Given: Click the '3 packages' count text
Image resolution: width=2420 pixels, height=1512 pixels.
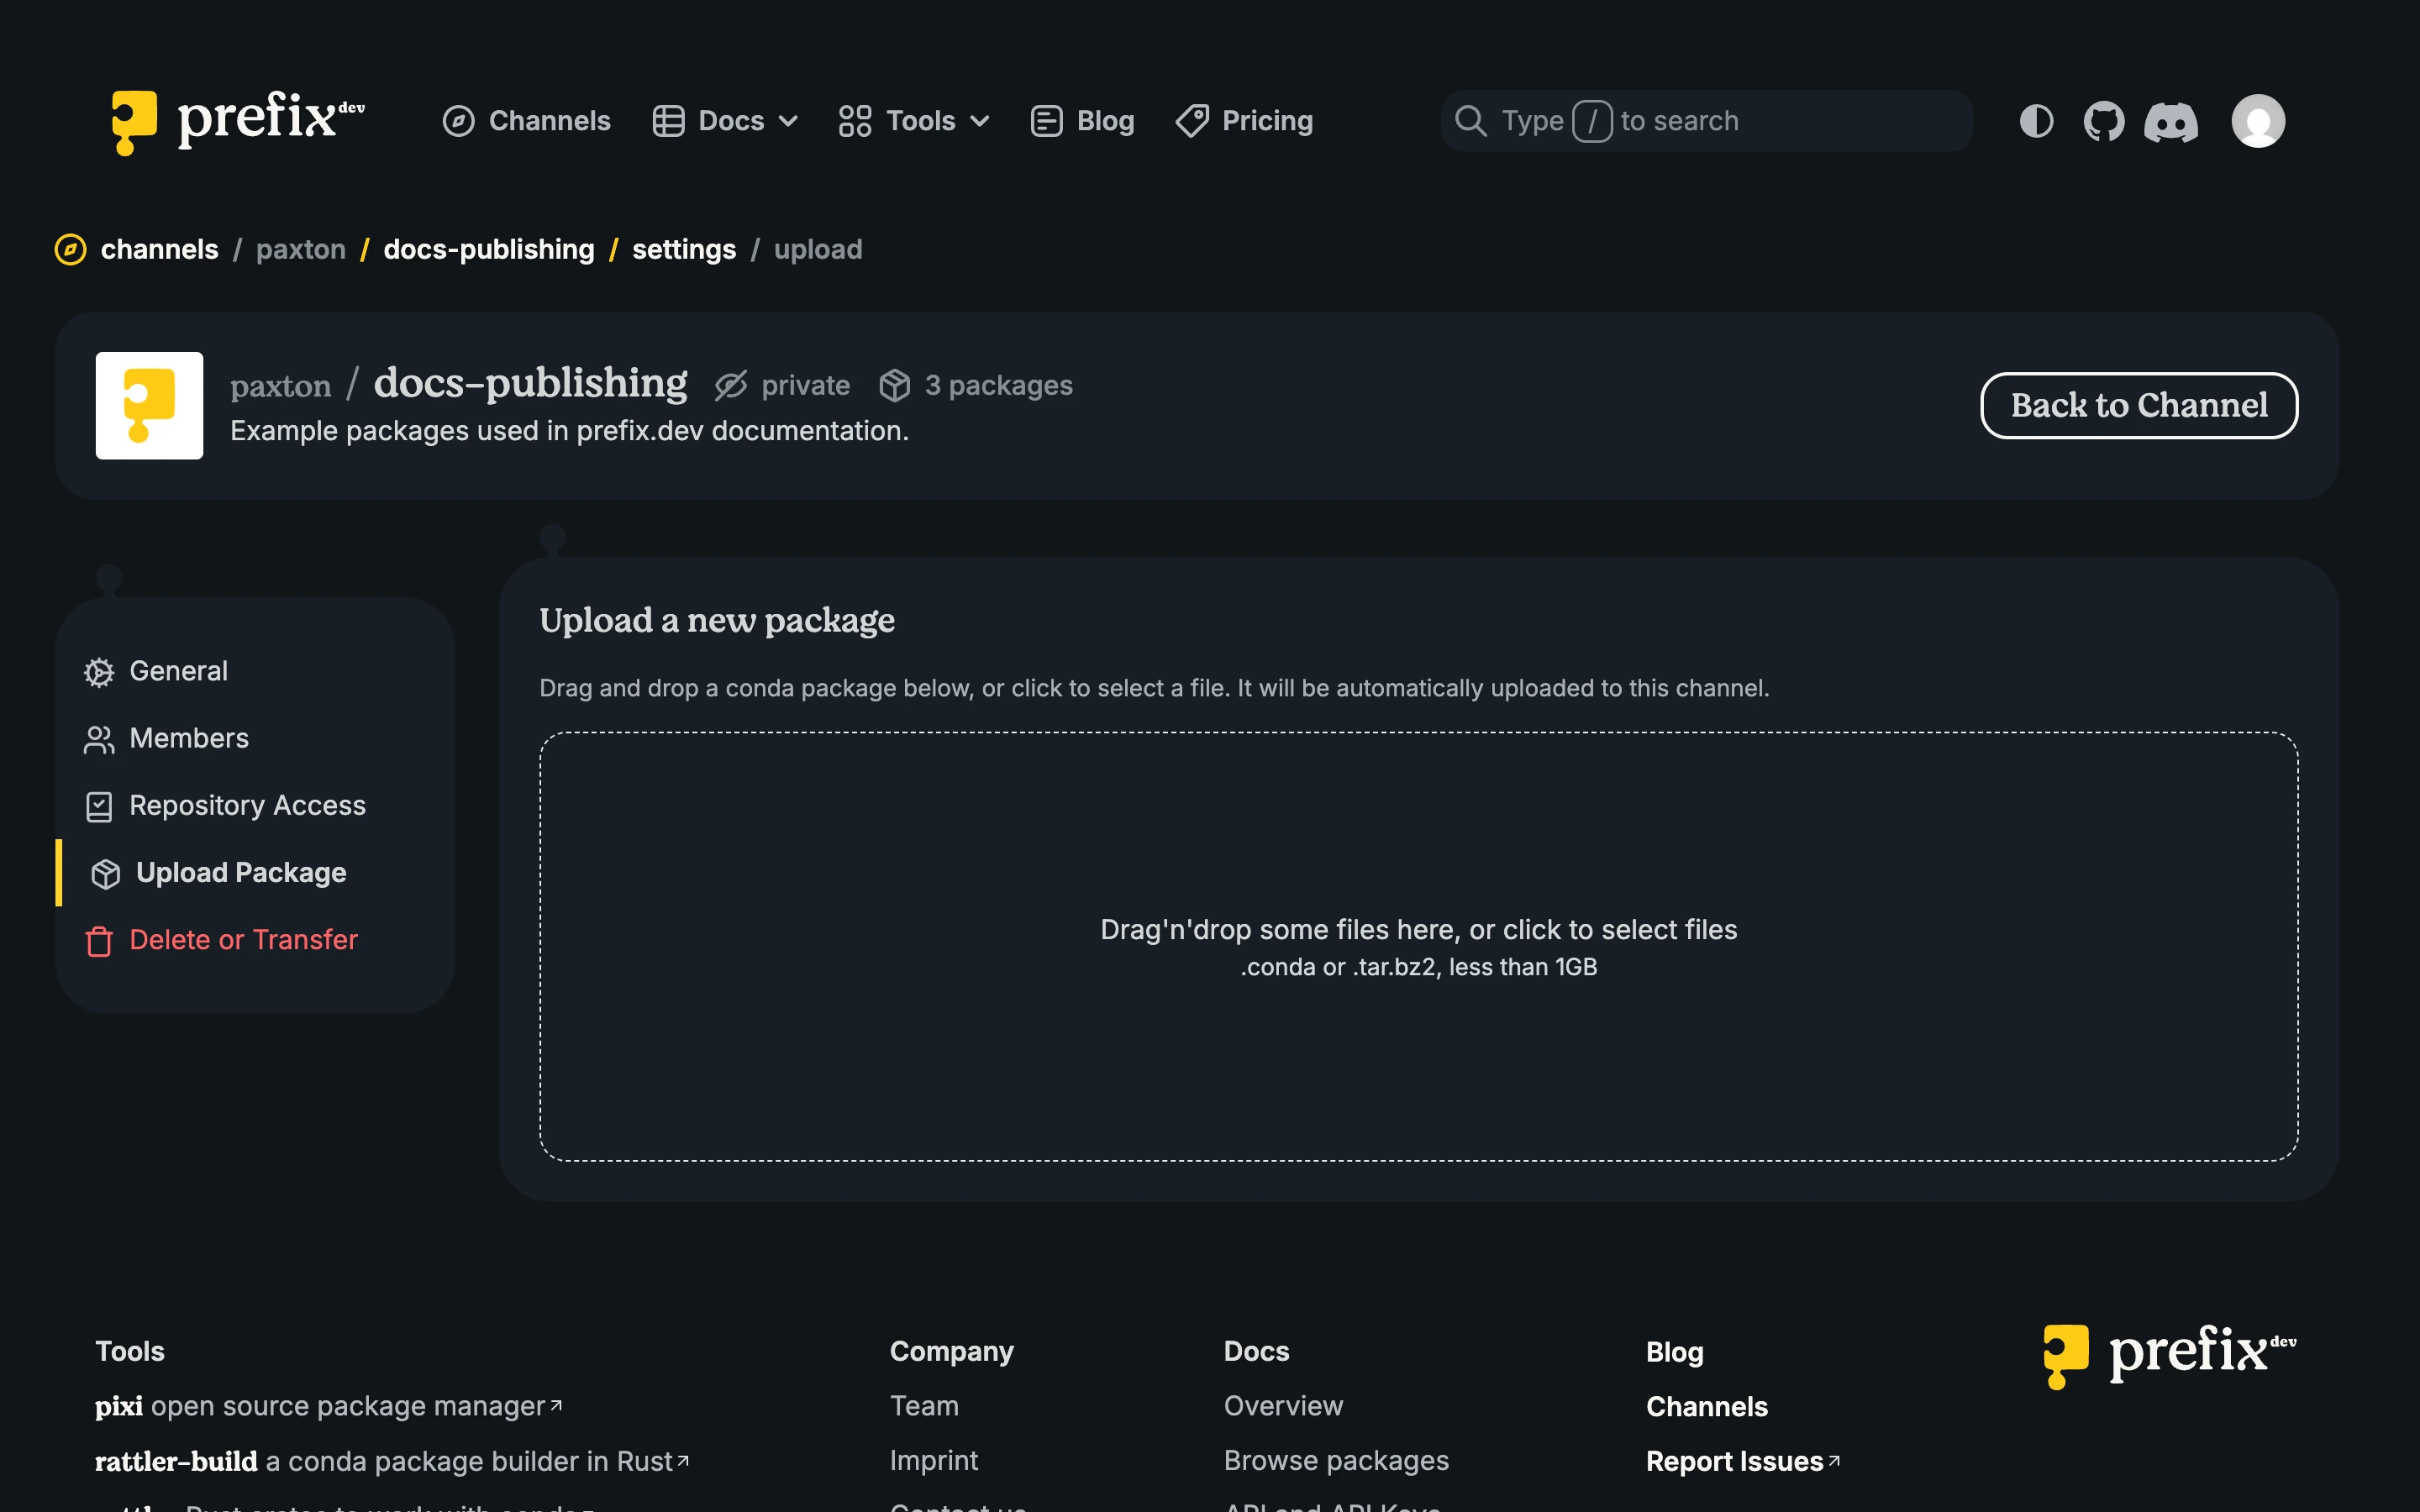Looking at the screenshot, I should point(998,385).
